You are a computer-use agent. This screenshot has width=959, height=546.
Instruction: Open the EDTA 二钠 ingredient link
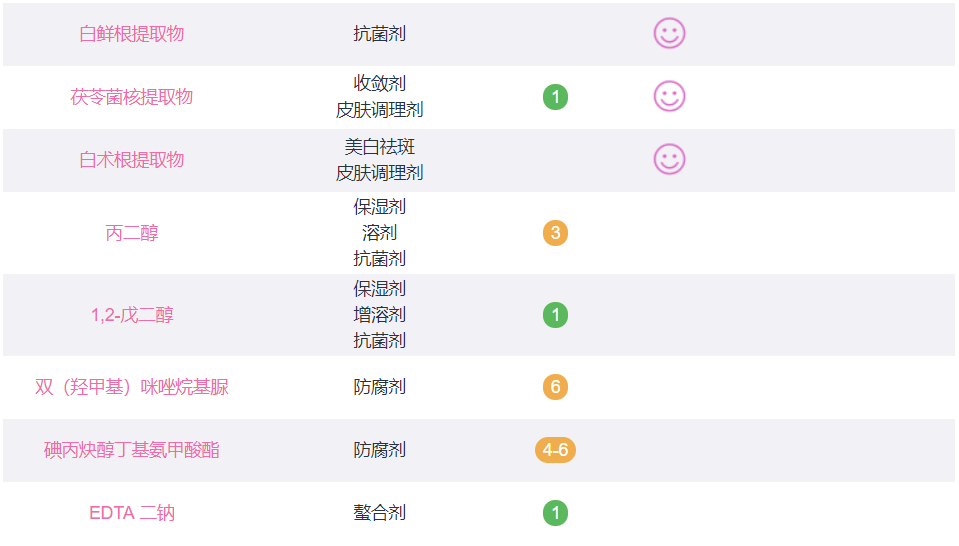point(132,513)
